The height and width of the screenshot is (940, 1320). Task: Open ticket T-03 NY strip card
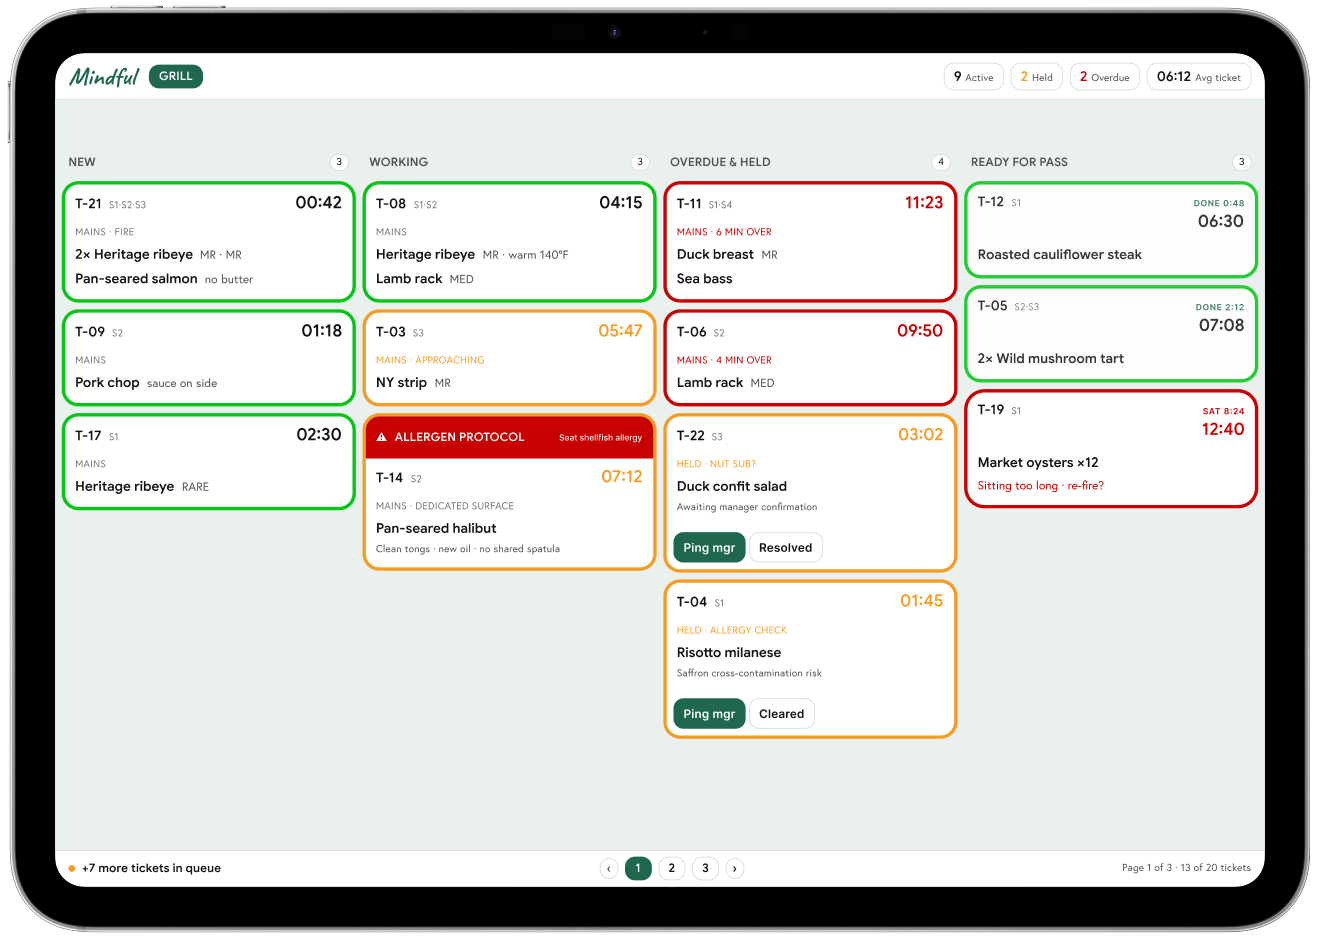(x=510, y=357)
